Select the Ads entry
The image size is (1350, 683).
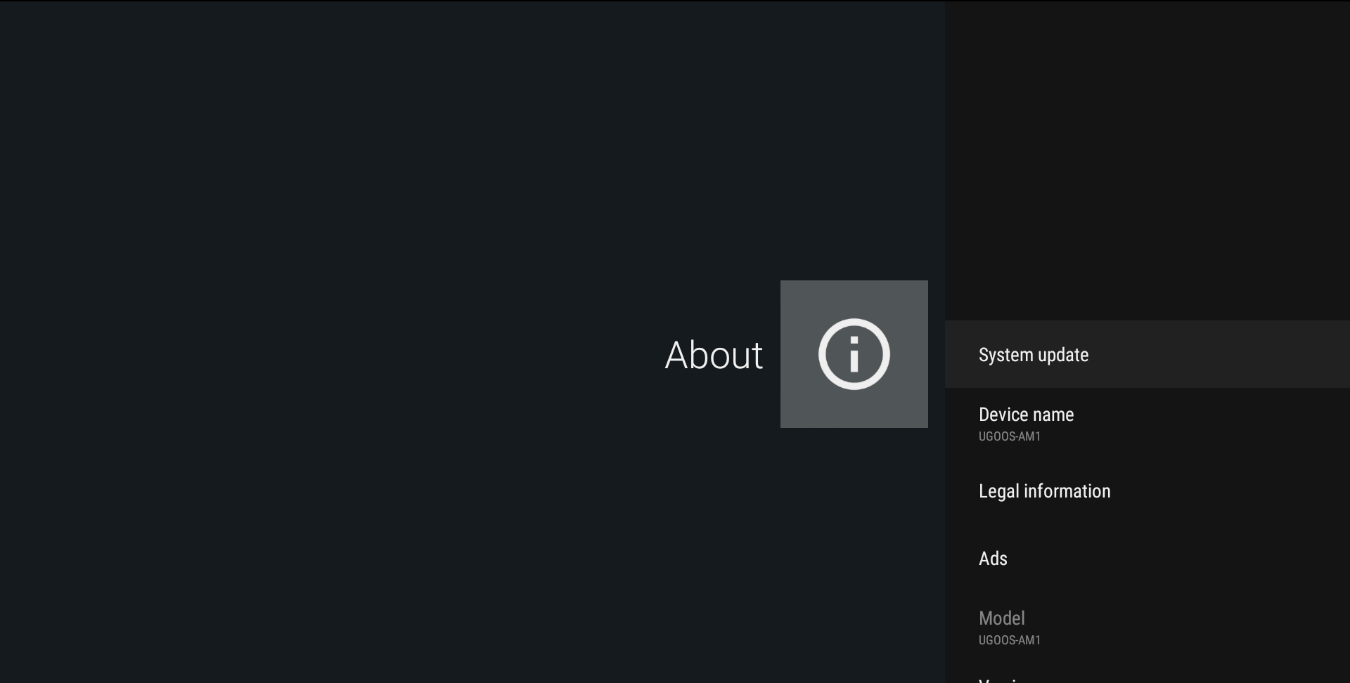click(1147, 559)
